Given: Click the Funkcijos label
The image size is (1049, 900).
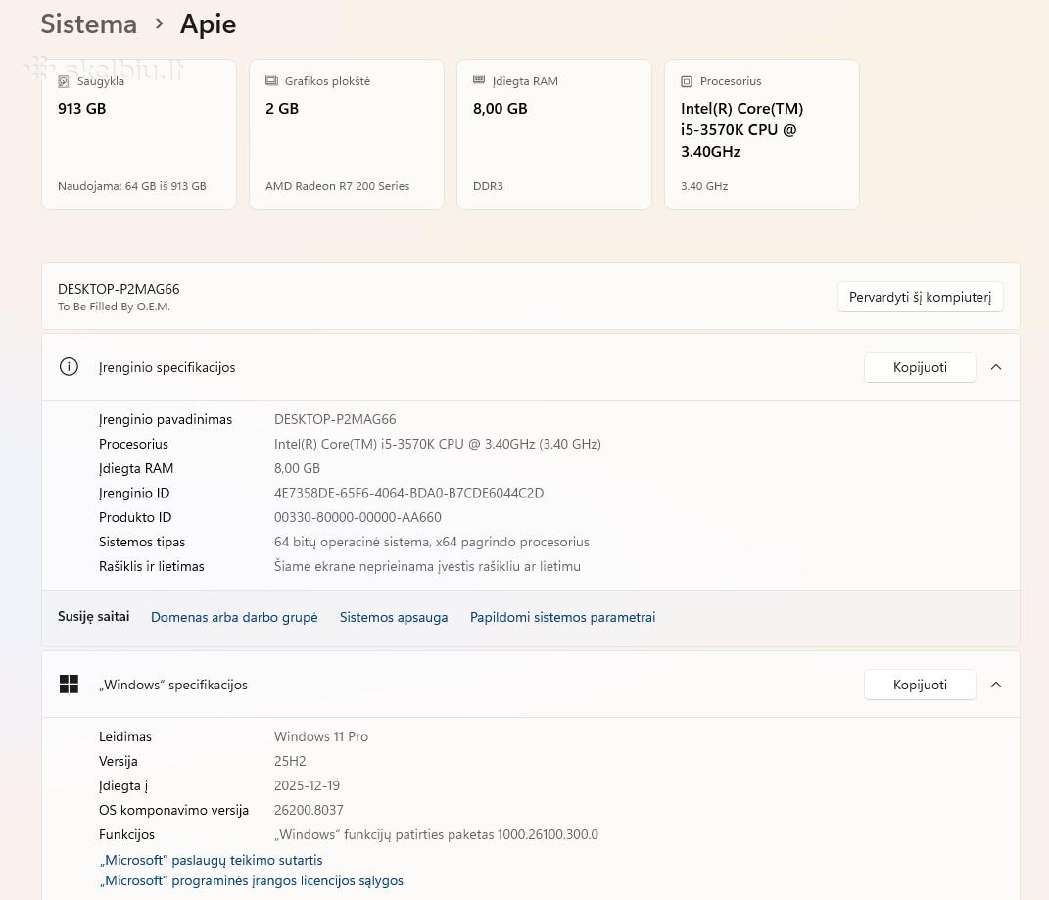Looking at the screenshot, I should pyautogui.click(x=126, y=834).
